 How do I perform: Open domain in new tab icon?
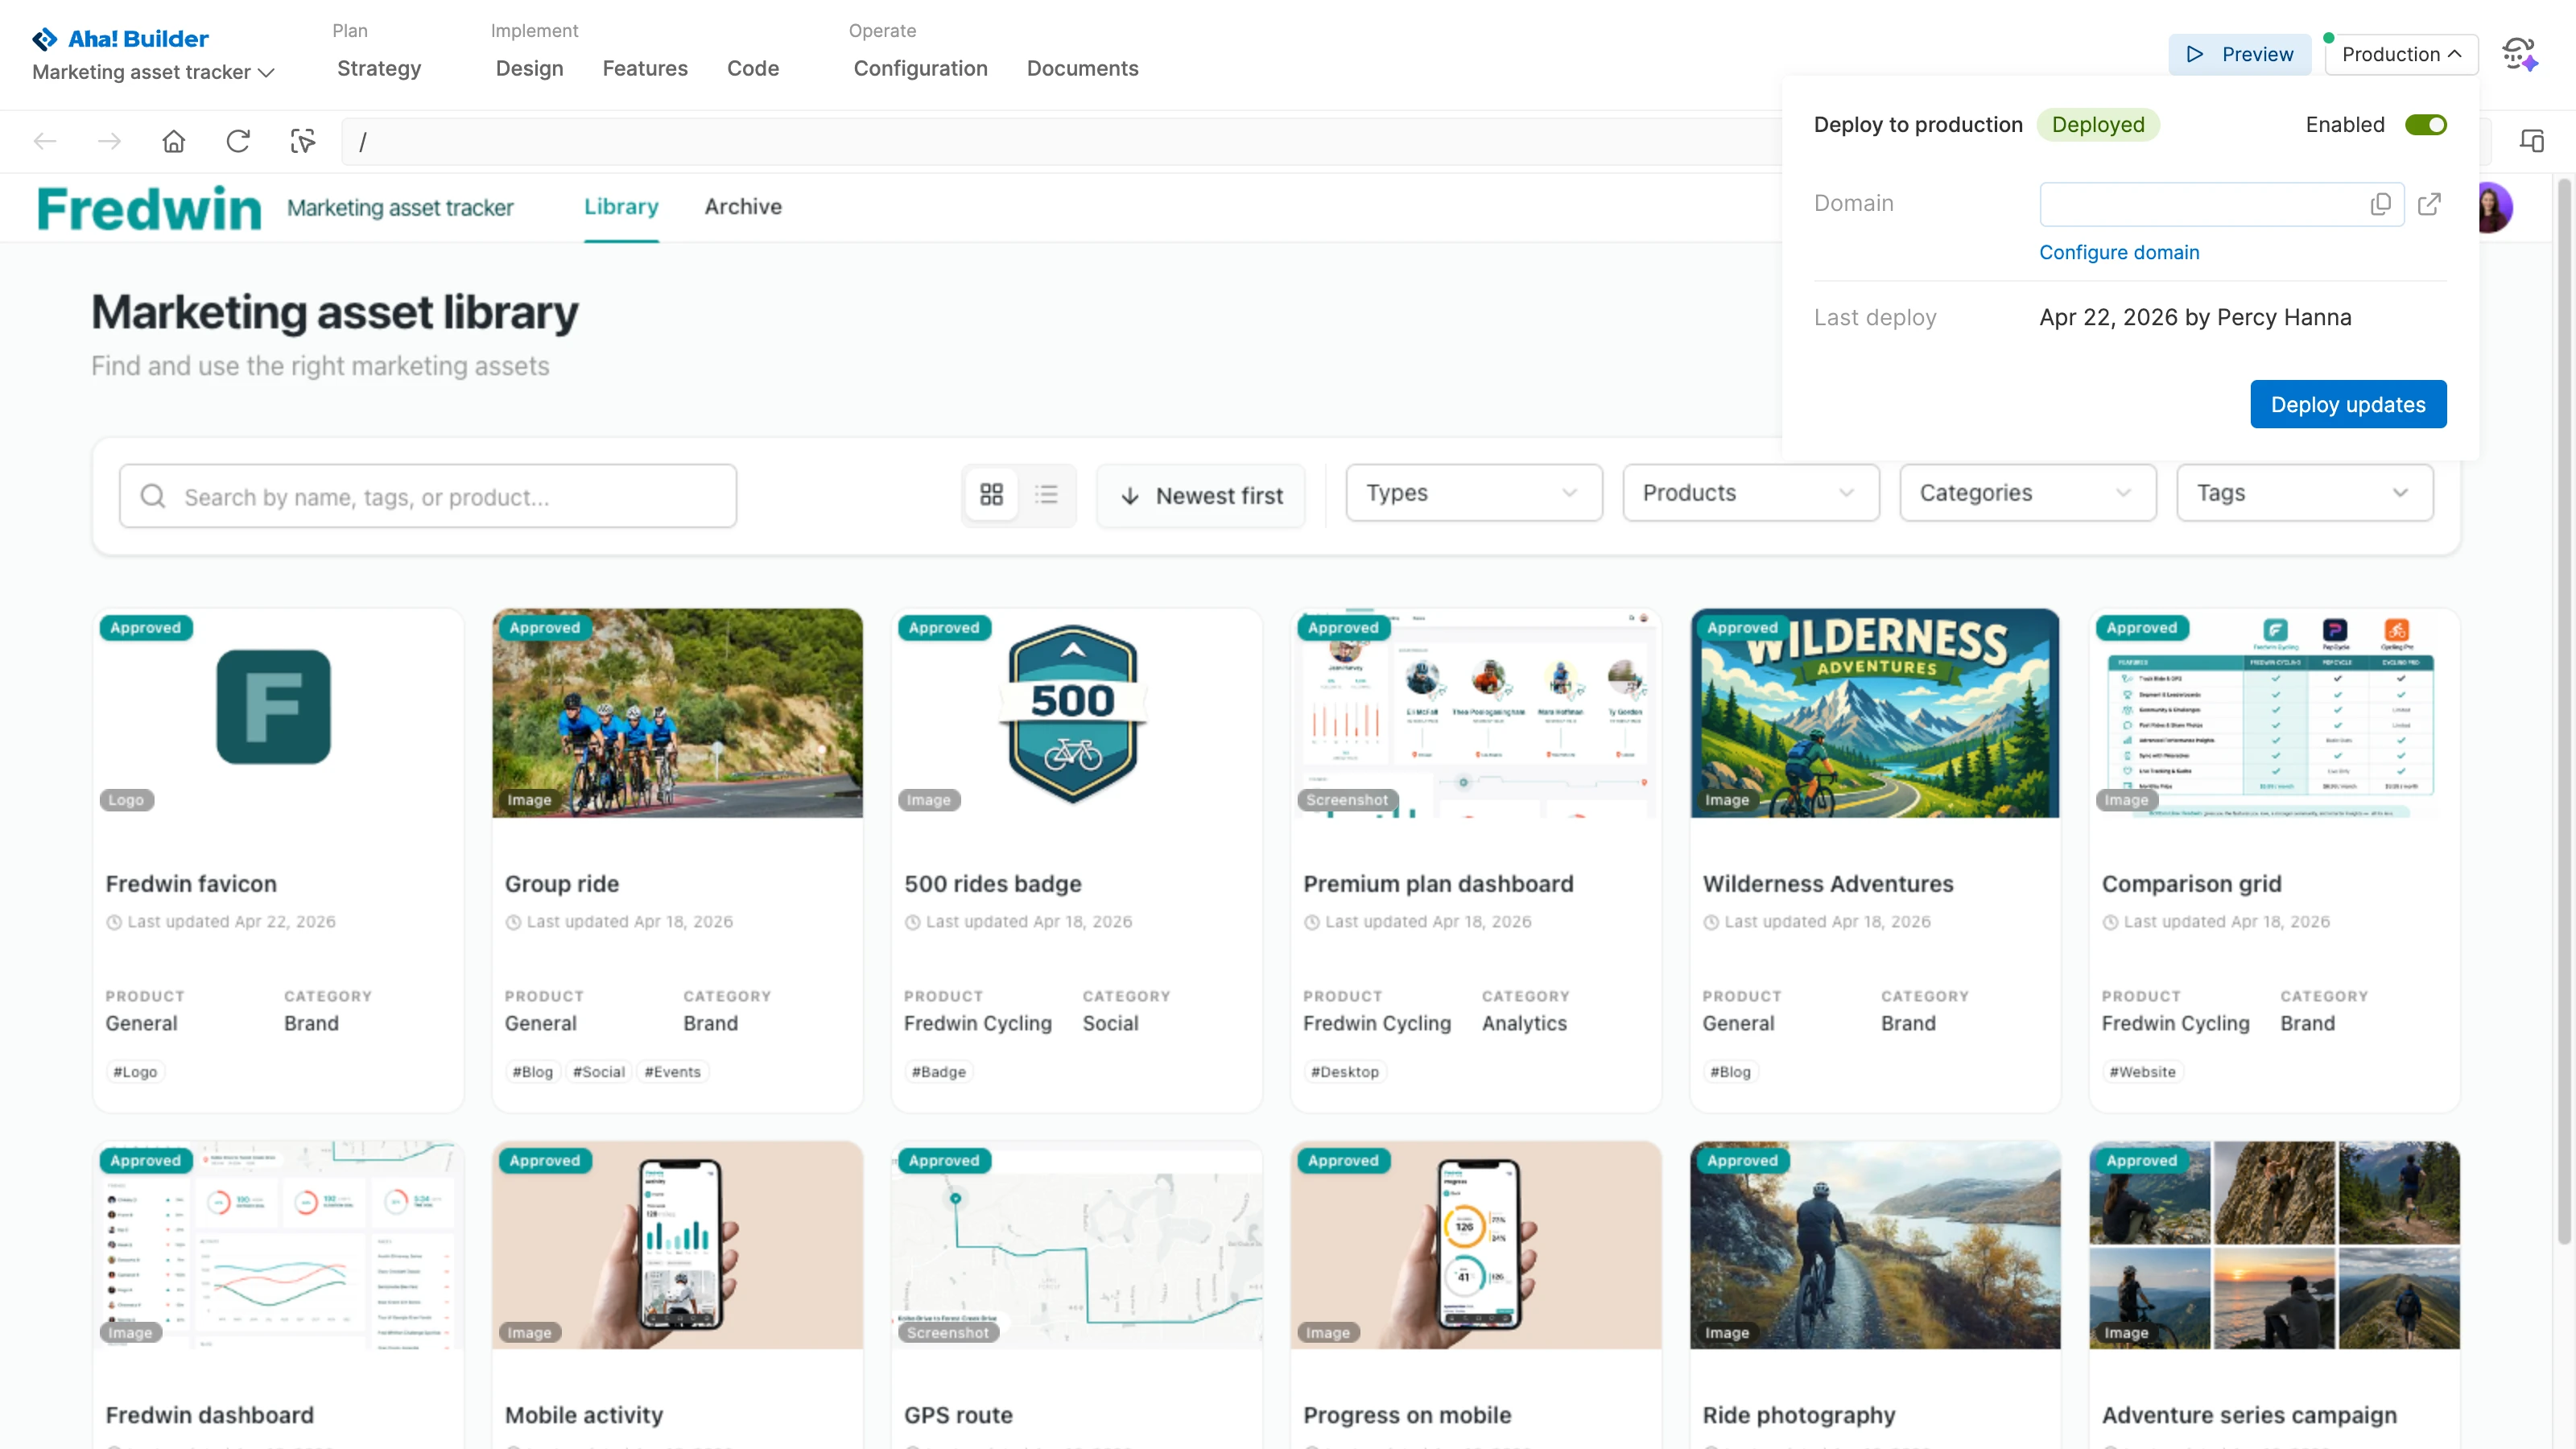(2429, 204)
